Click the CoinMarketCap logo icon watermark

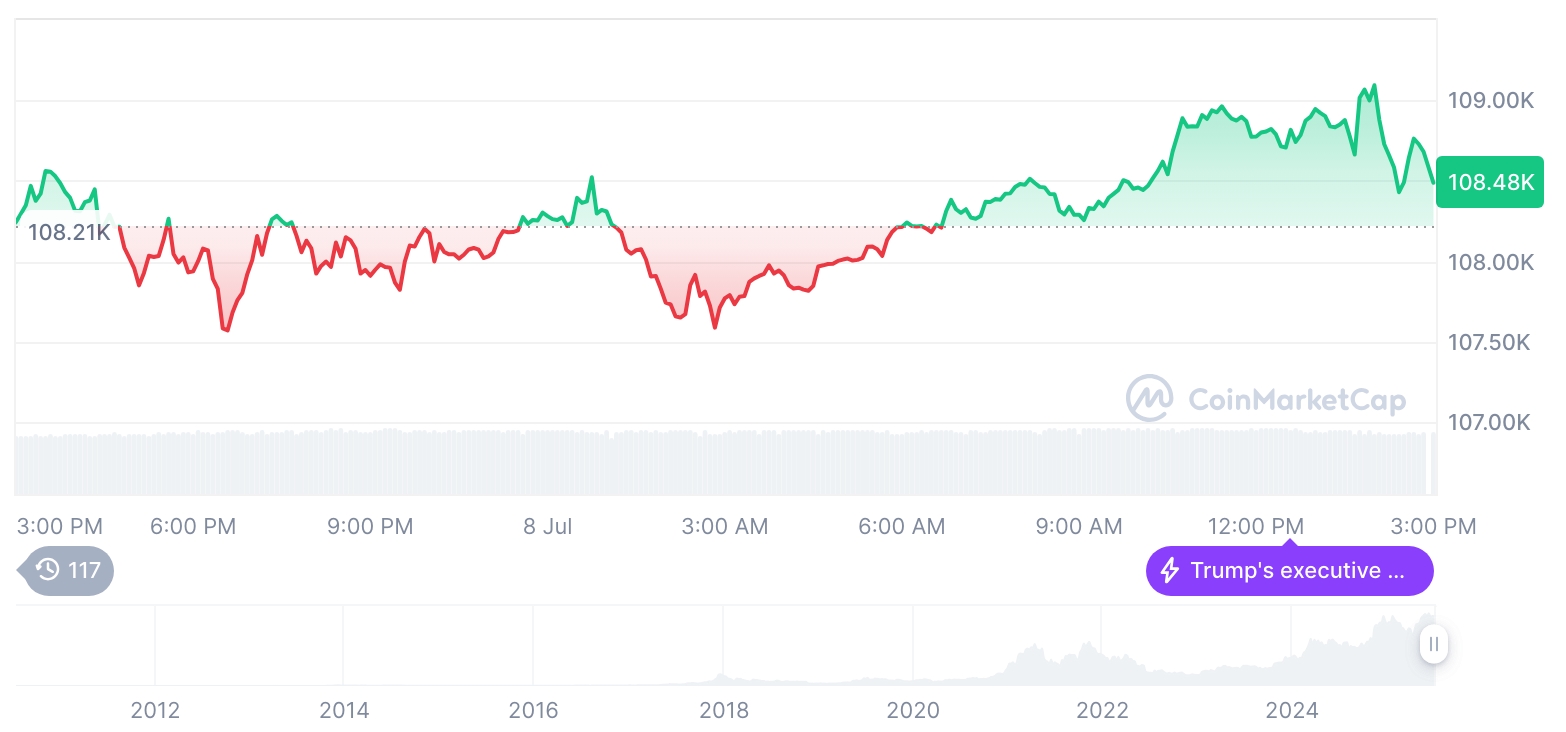coord(1150,399)
